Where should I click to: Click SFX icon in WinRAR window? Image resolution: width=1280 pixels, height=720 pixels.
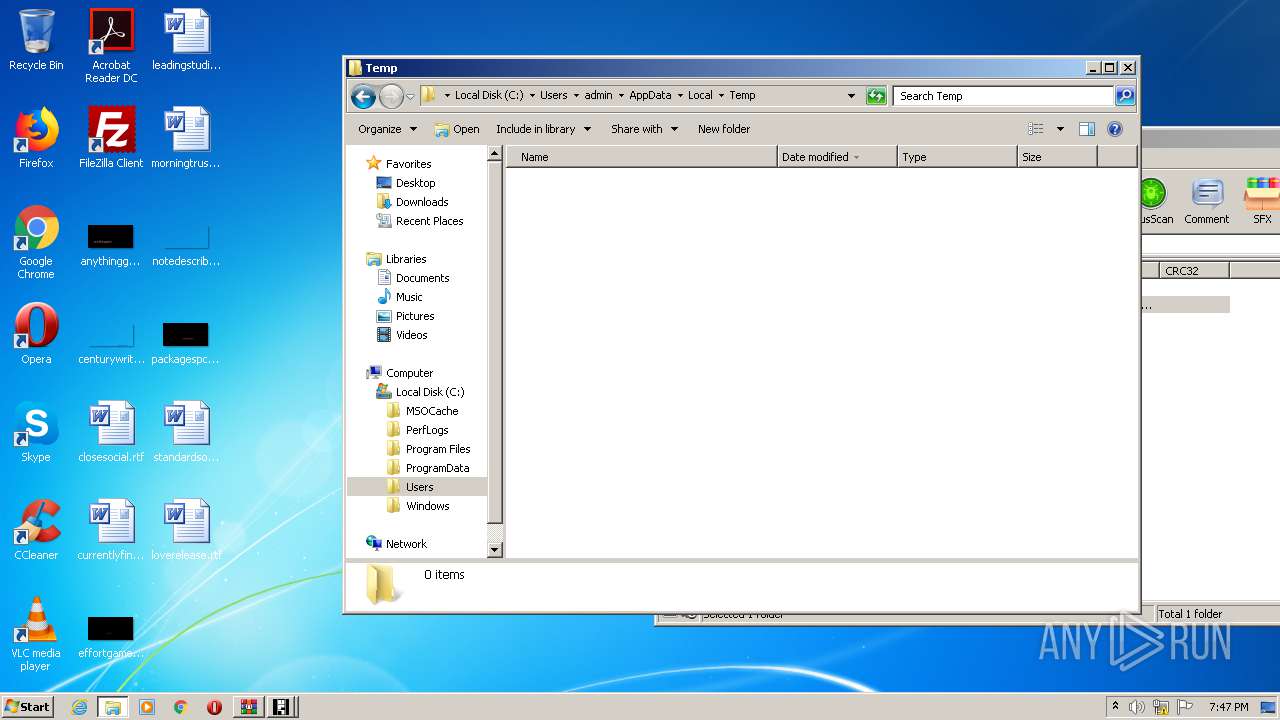(1262, 202)
